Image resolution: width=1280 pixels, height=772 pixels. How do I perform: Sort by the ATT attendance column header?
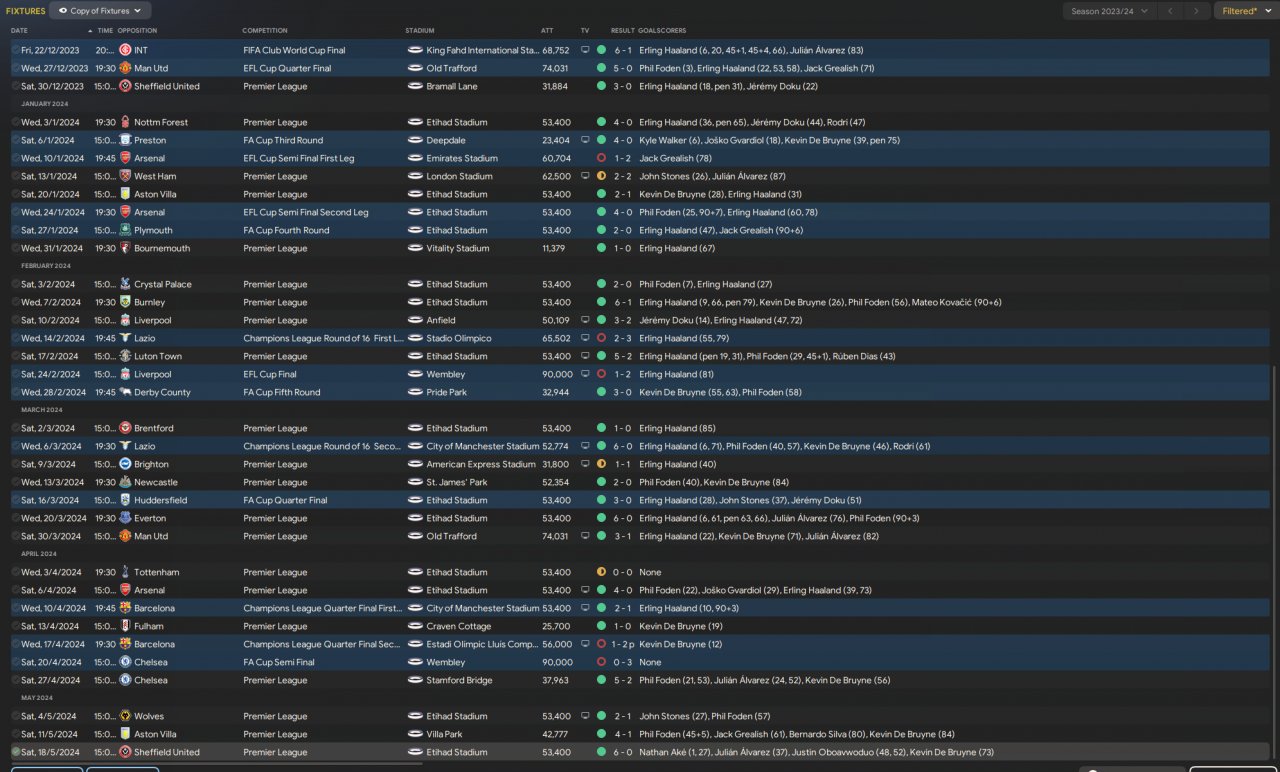(547, 31)
